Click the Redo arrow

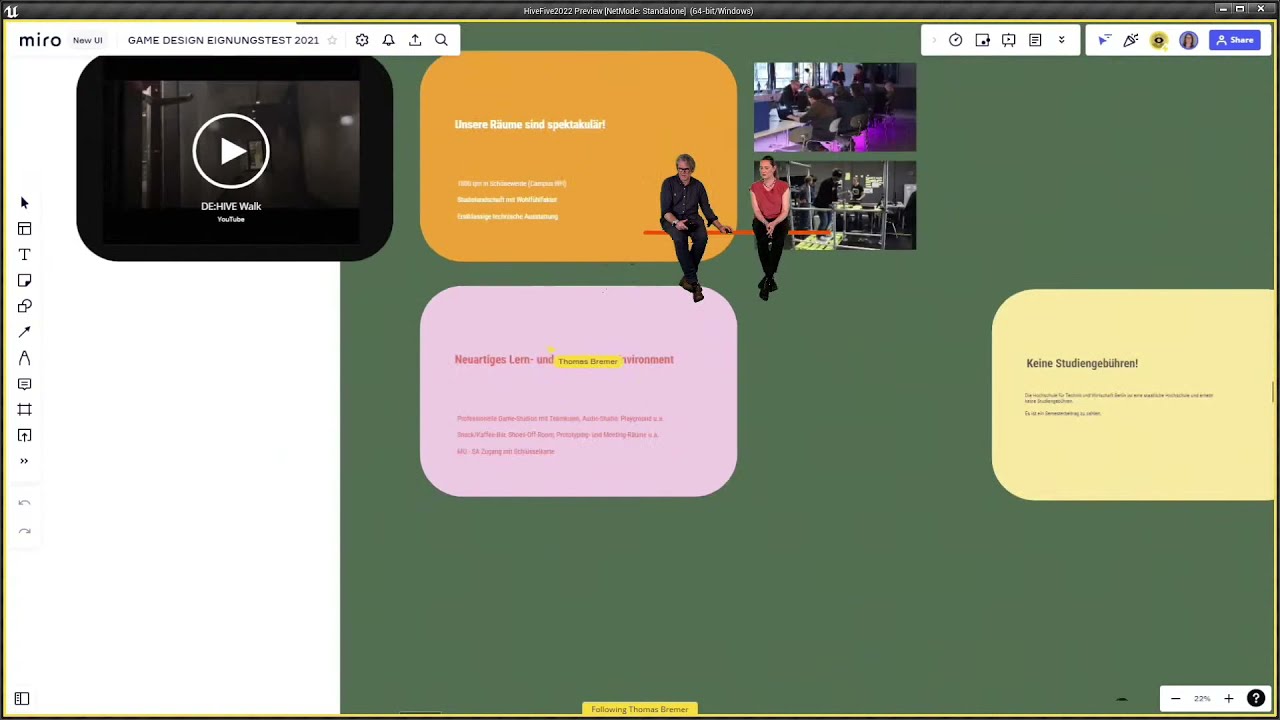(25, 531)
